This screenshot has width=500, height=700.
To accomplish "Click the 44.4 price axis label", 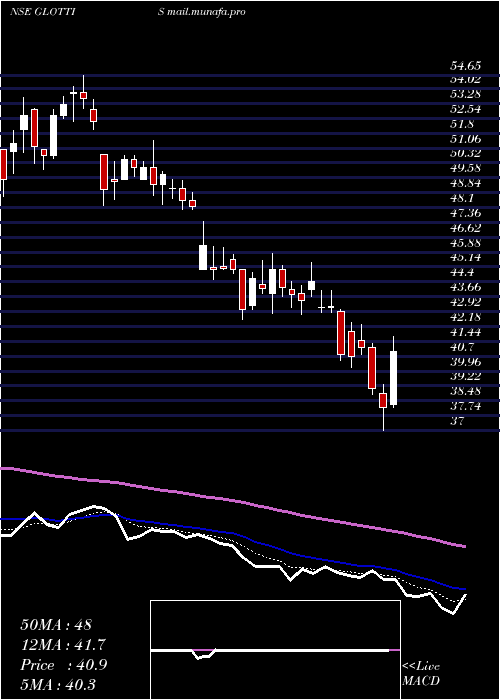I will (x=462, y=272).
